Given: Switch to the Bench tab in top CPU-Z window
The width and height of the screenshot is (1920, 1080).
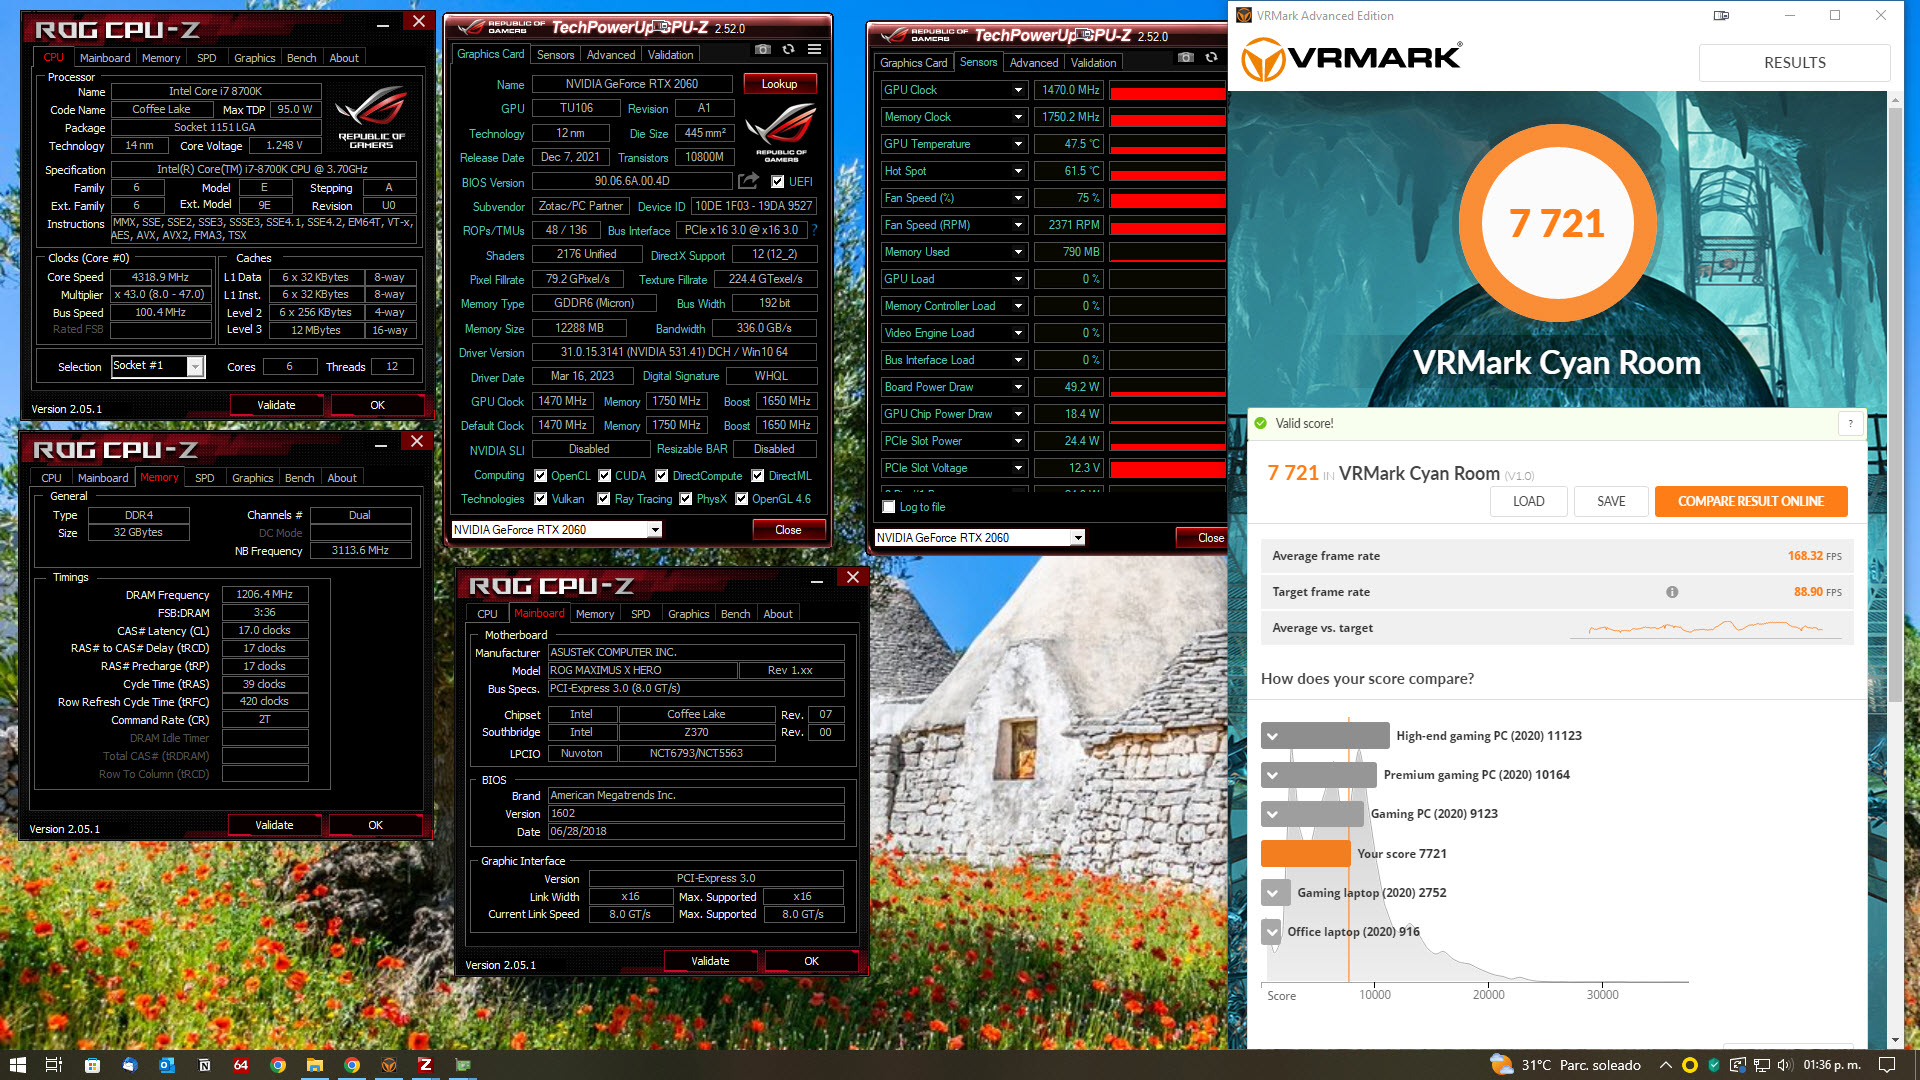Looking at the screenshot, I should (x=301, y=58).
